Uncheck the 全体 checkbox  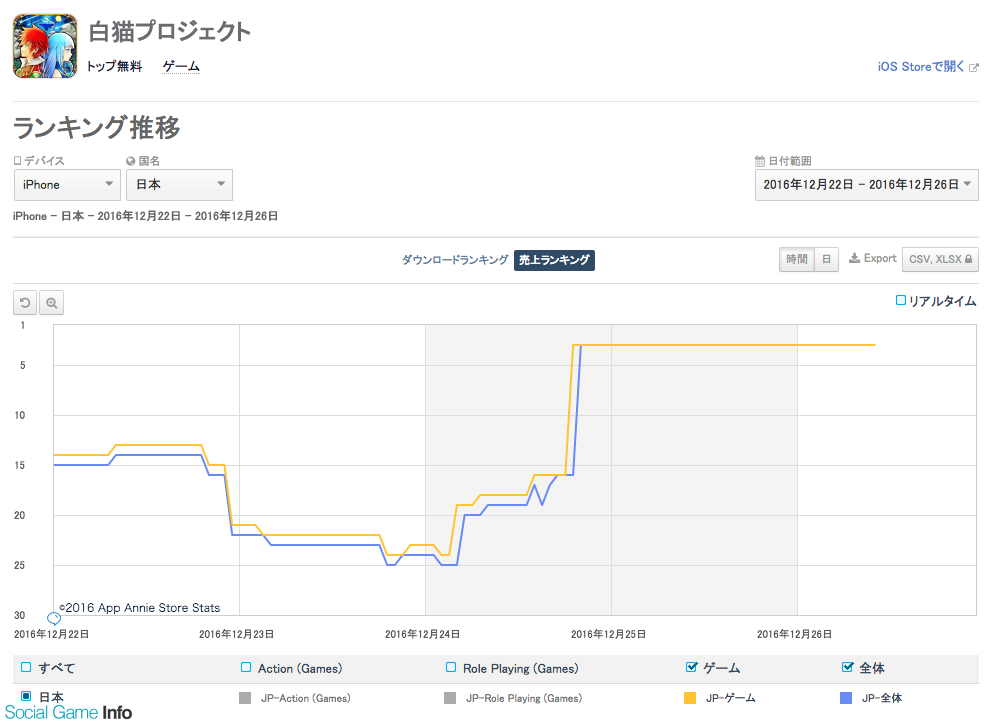click(847, 667)
